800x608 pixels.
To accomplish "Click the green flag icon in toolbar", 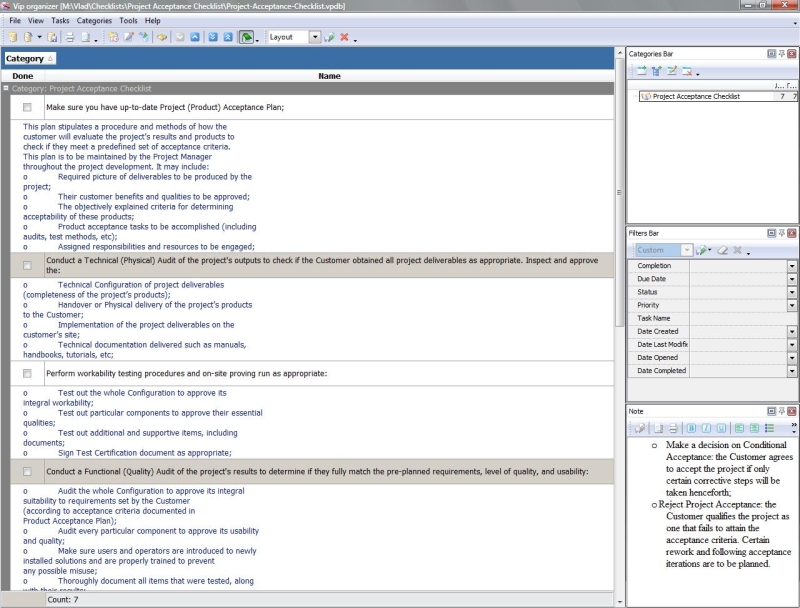I will tap(246, 37).
